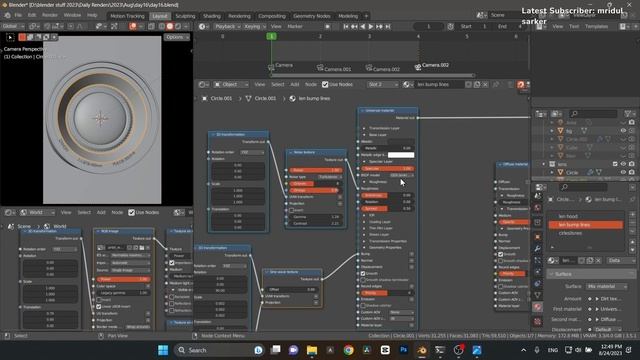This screenshot has height=360, width=640.
Task: Click the 3D viewport select box tool
Action: [x=10, y=38]
